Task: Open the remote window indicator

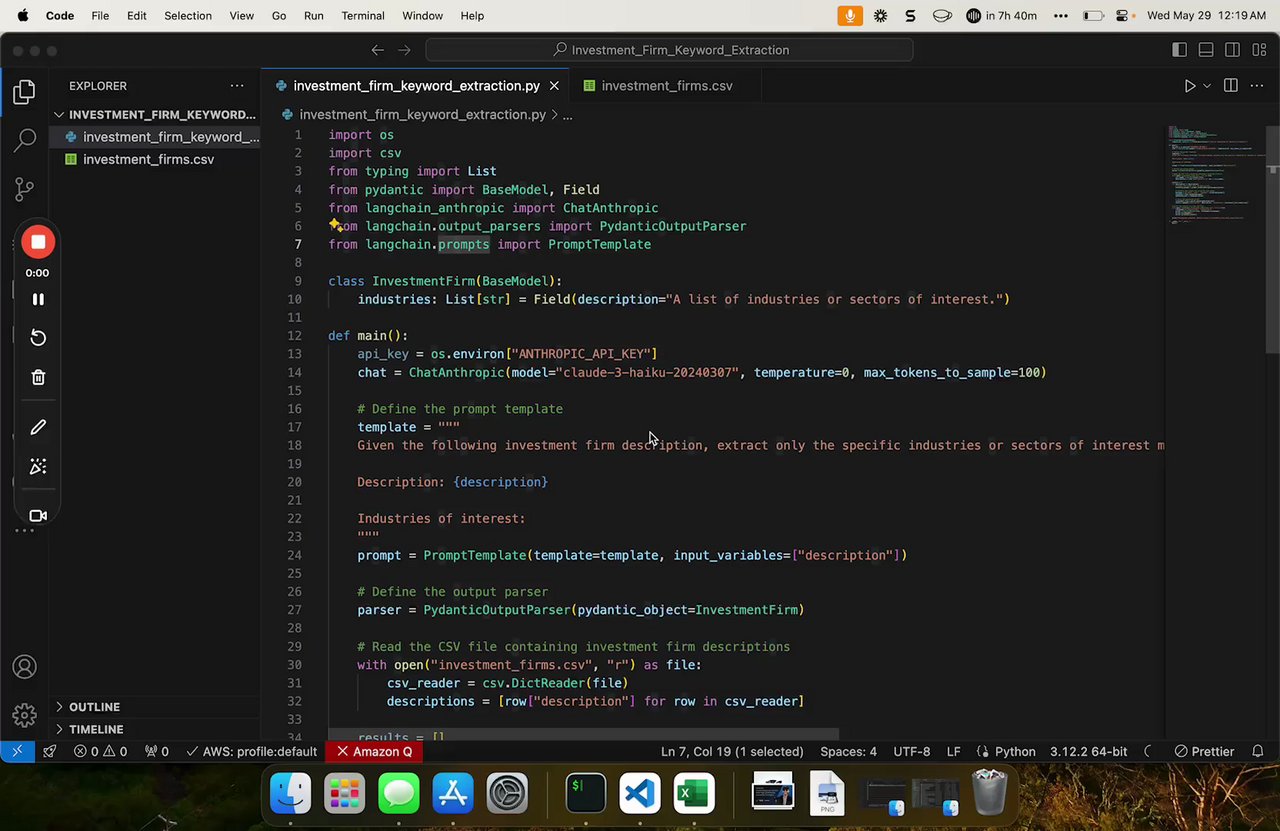Action: pyautogui.click(x=17, y=751)
